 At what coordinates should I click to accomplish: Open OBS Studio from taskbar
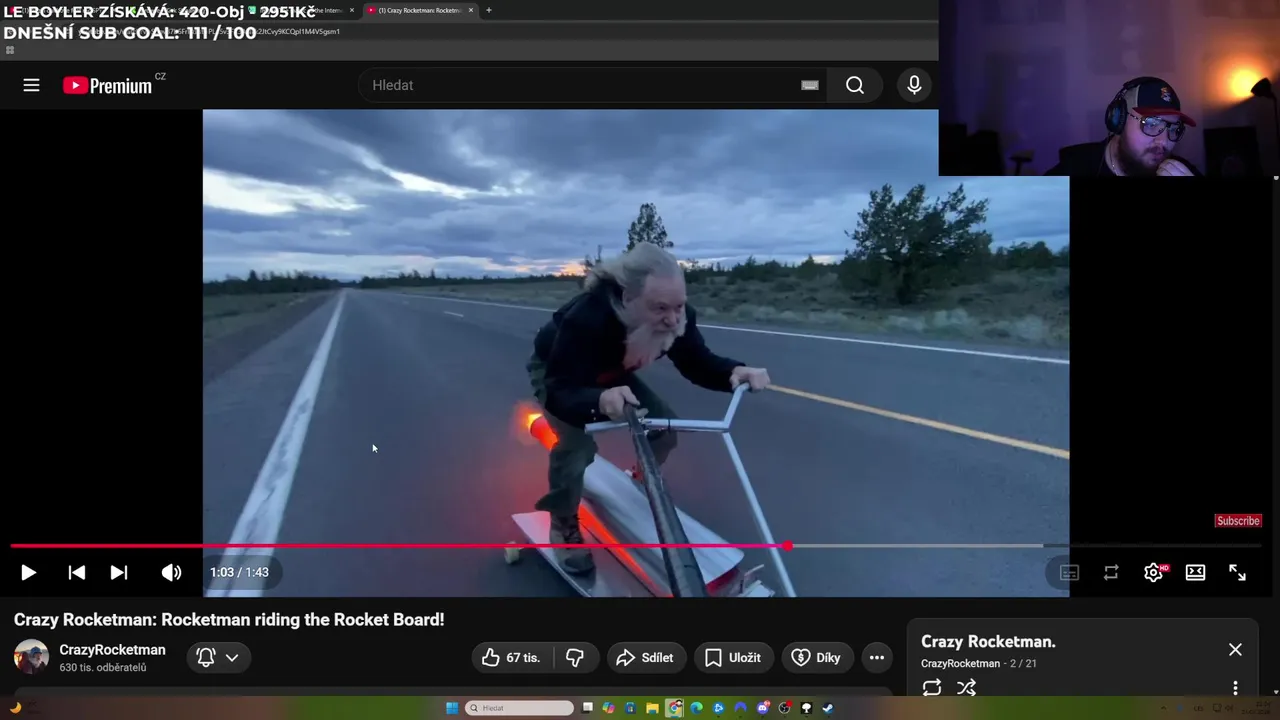pos(785,708)
